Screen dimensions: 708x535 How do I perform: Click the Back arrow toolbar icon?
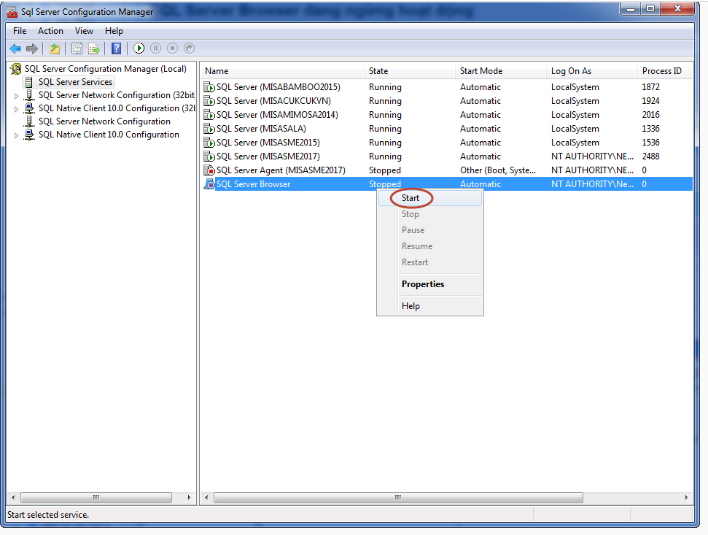coord(15,48)
